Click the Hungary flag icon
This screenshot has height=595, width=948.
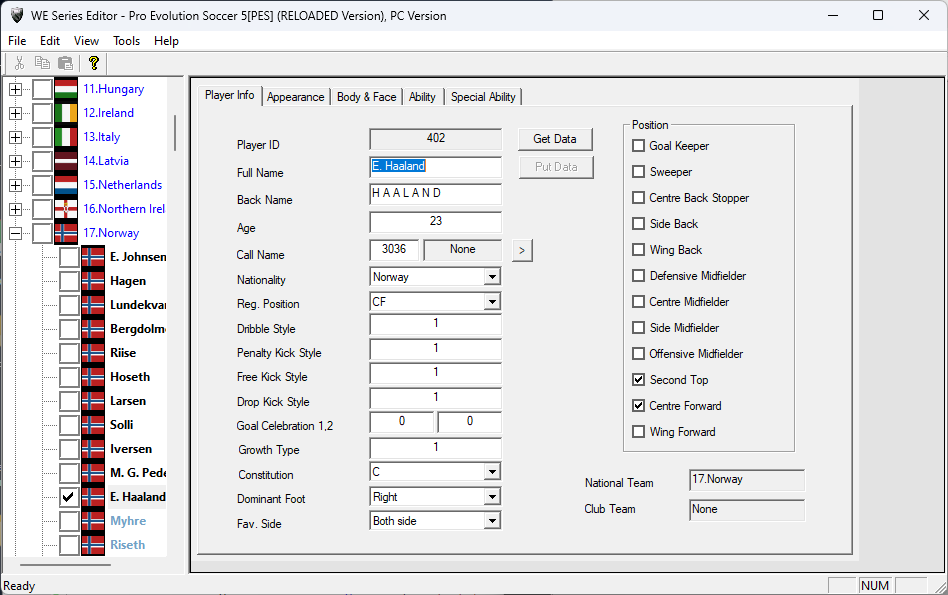66,89
